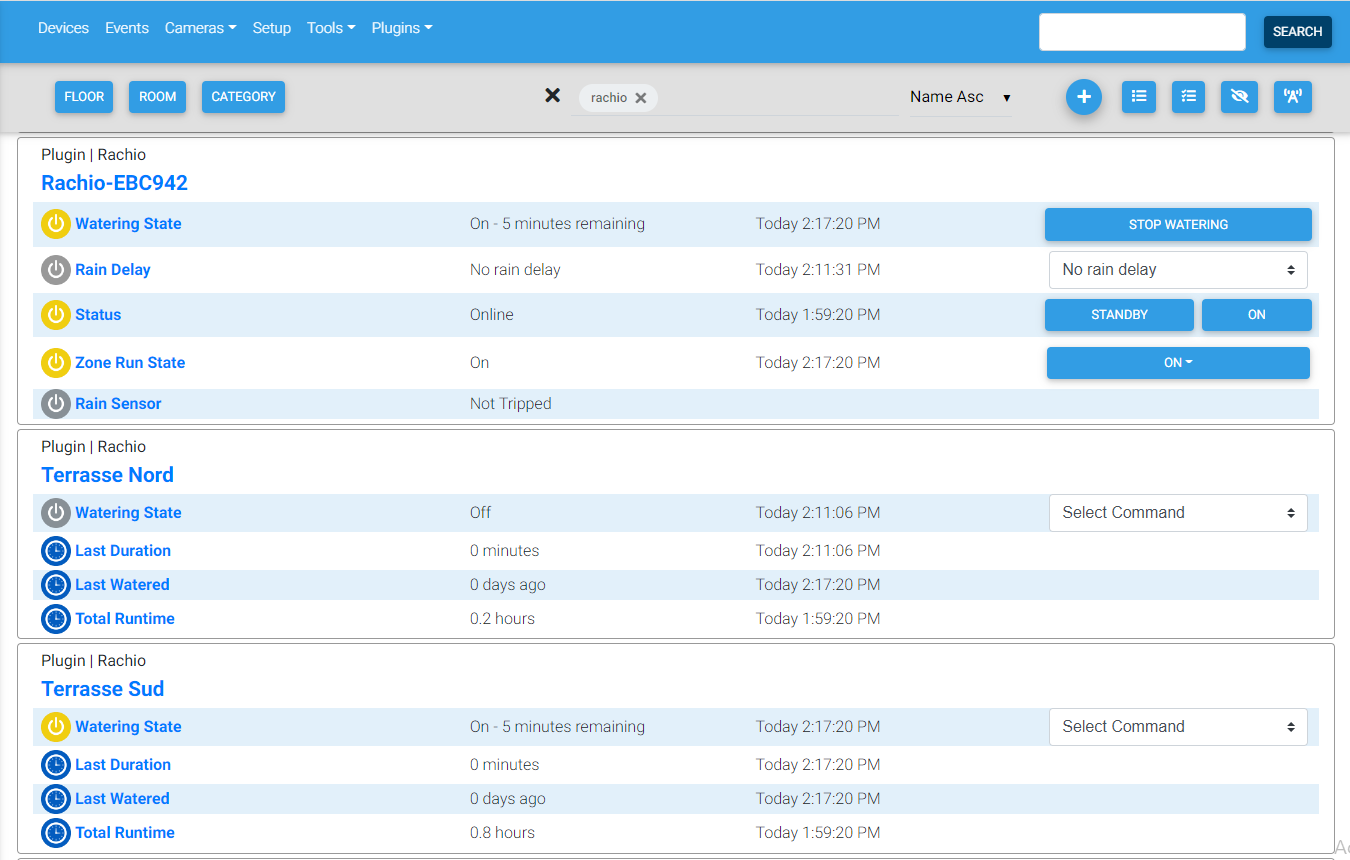Click the yellow power icon beside Status
Viewport: 1350px width, 860px height.
[x=56, y=315]
